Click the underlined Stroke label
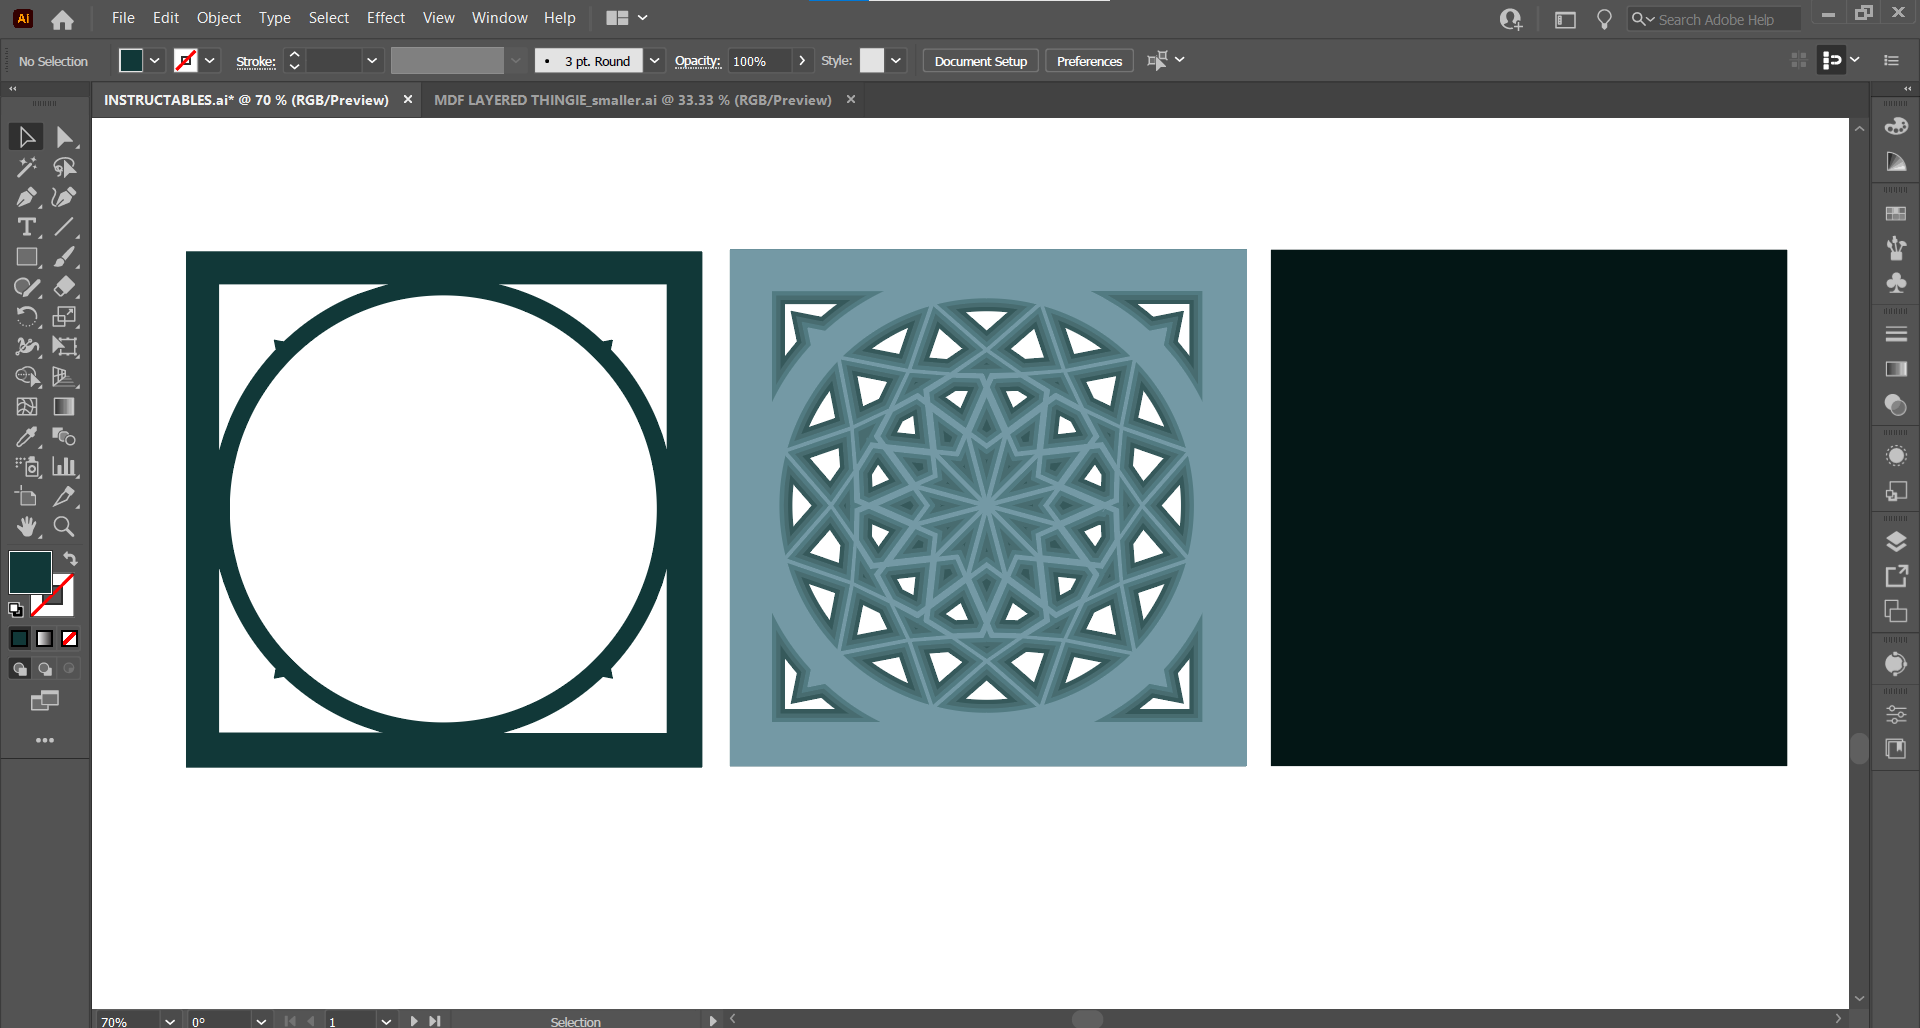 [256, 61]
